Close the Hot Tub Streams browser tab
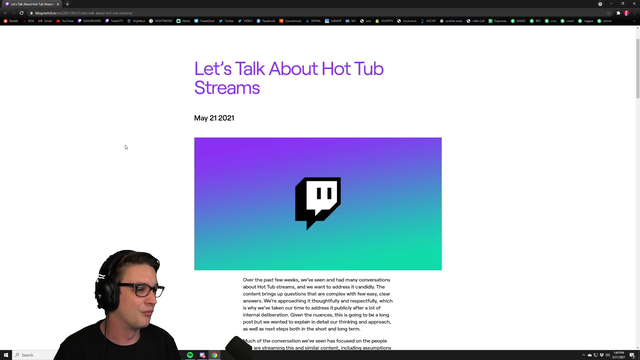640x360 pixels. click(x=58, y=4)
